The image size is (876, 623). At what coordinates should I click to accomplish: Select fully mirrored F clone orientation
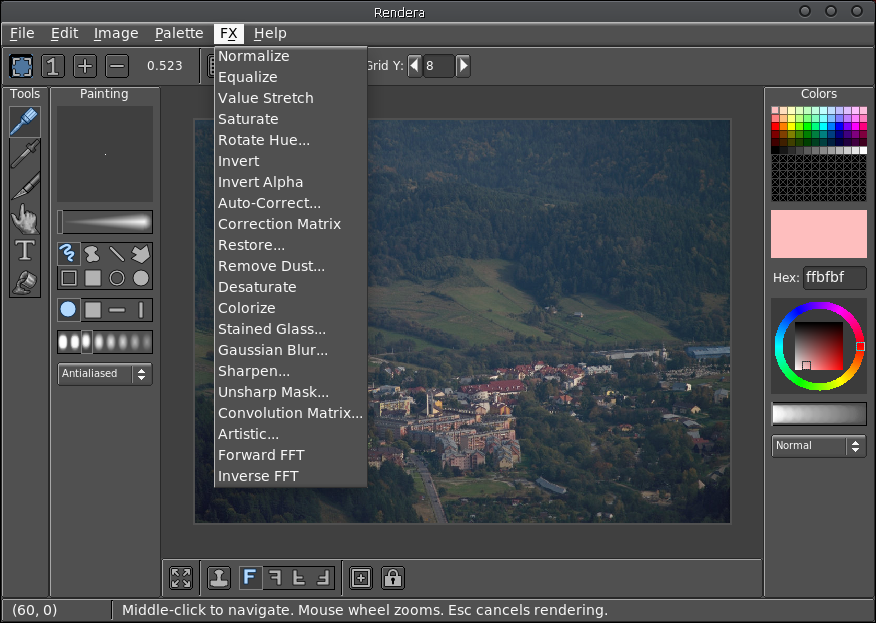(x=323, y=578)
